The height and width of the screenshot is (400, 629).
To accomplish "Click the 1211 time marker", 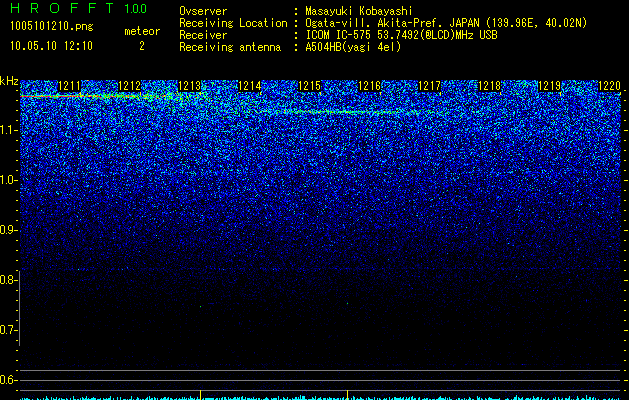I will tap(69, 86).
